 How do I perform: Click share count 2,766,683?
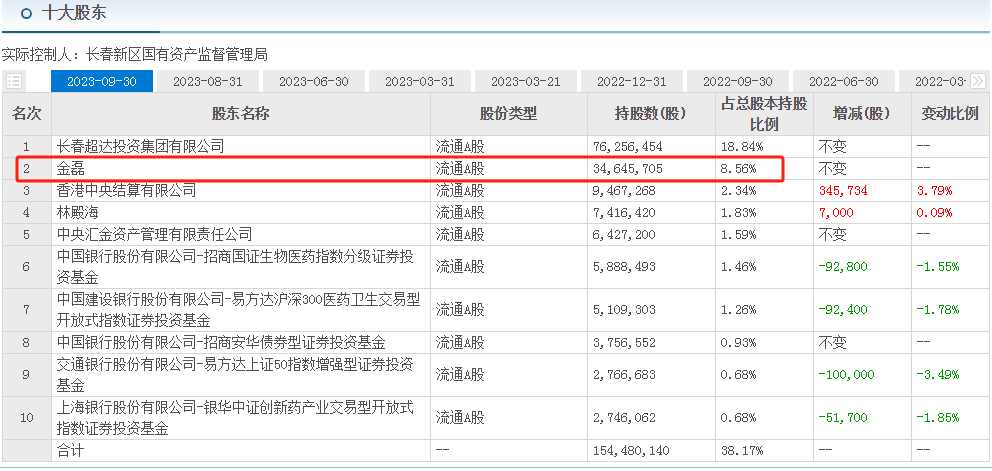(x=624, y=375)
